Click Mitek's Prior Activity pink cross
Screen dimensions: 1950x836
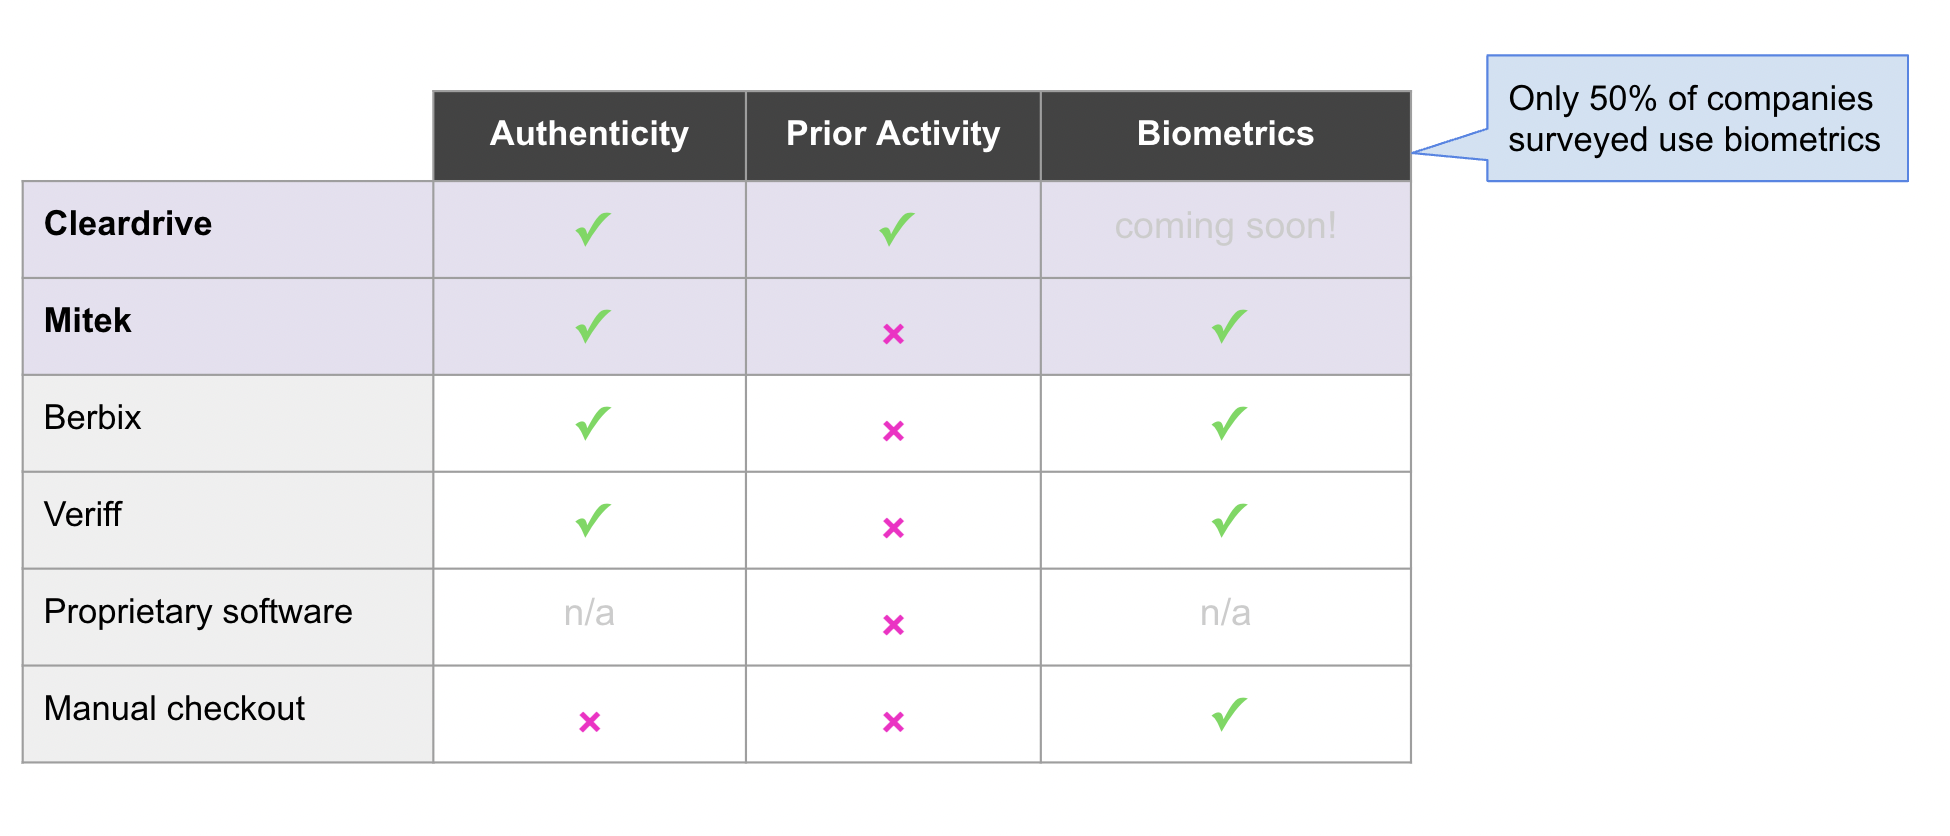click(893, 334)
